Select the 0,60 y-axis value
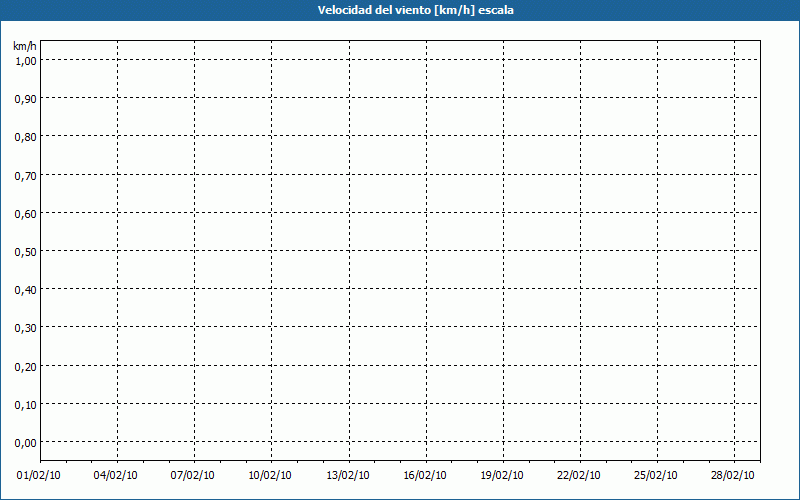This screenshot has width=800, height=500. [26, 214]
